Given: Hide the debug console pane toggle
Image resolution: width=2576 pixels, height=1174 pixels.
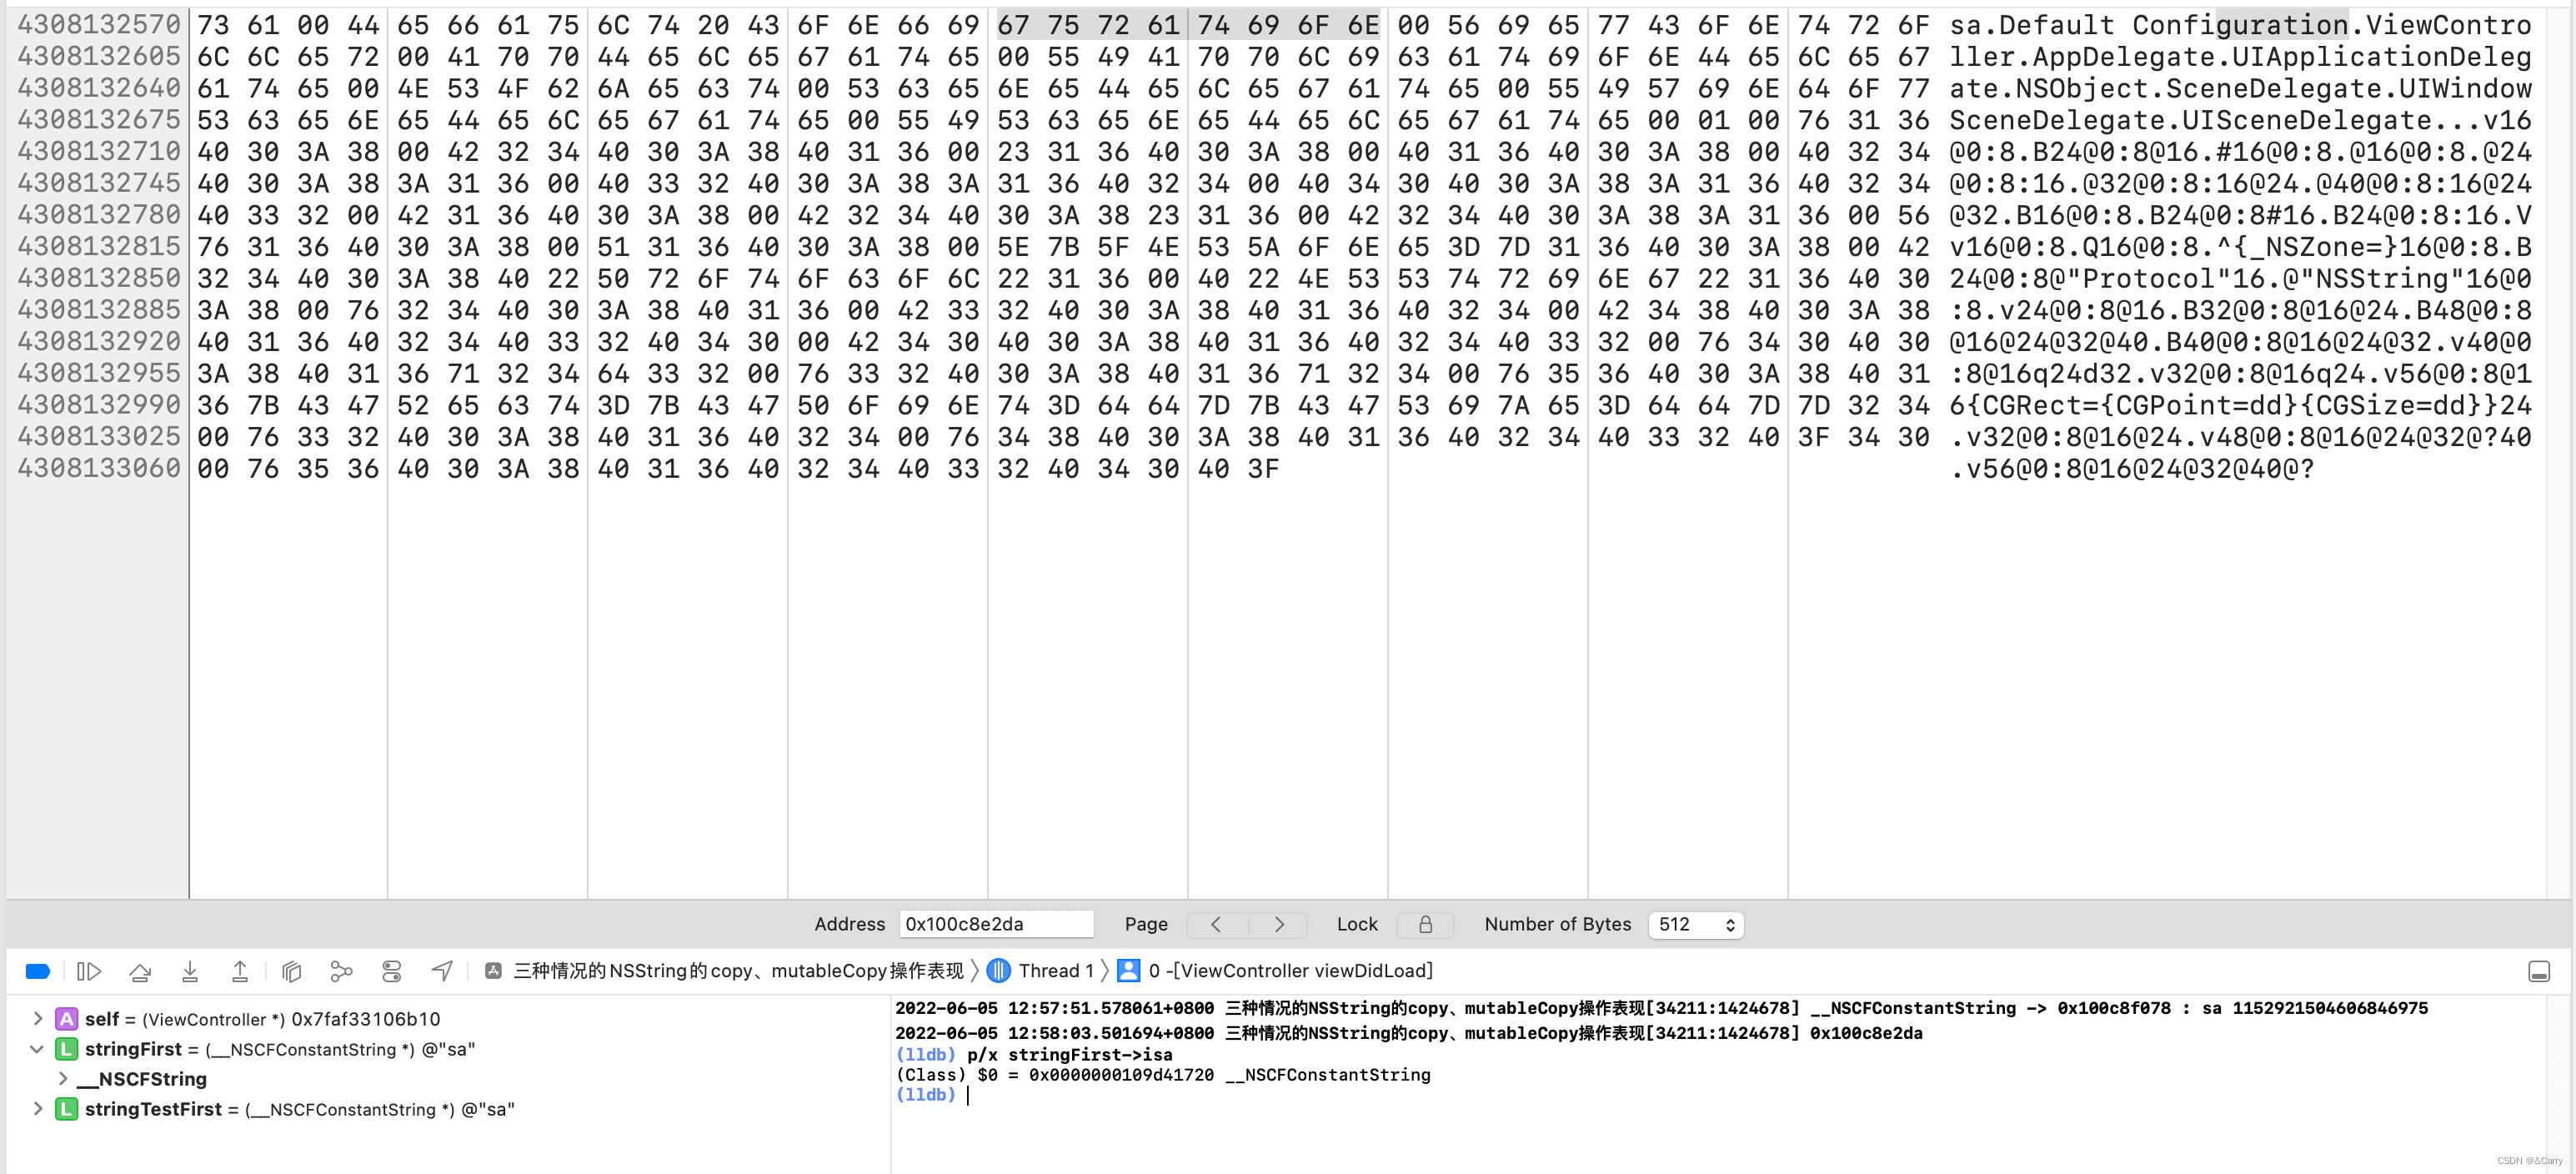Looking at the screenshot, I should tap(2538, 971).
